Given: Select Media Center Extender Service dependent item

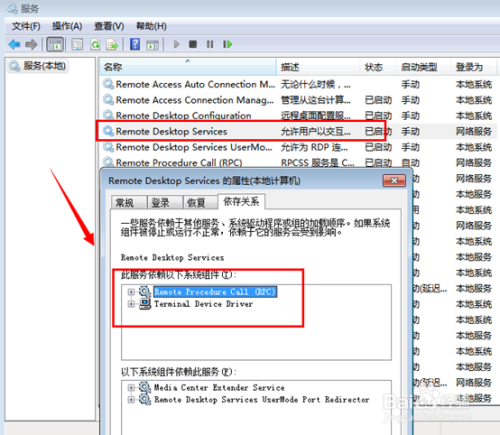Looking at the screenshot, I should (219, 387).
